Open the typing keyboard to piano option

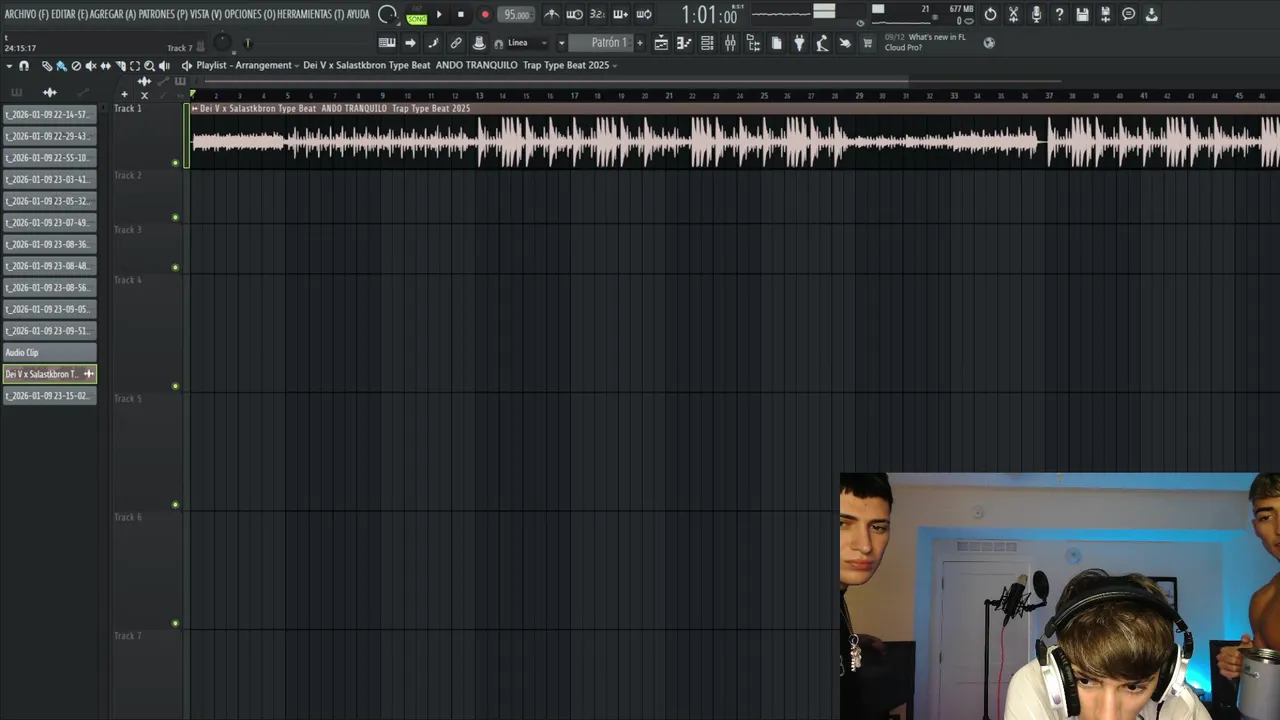(387, 43)
